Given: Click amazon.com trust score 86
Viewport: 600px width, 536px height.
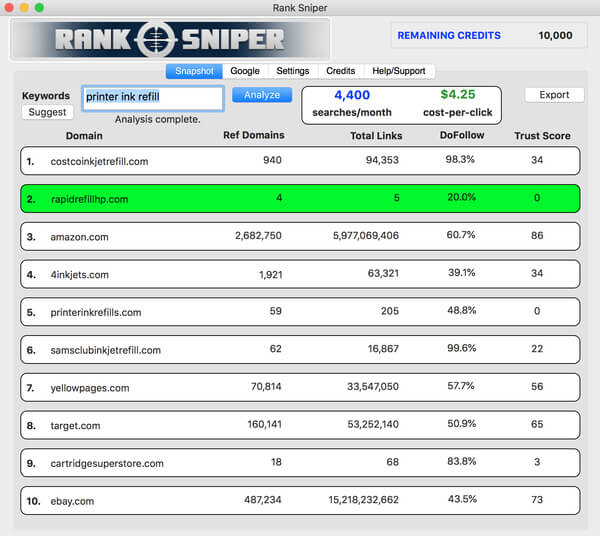Looking at the screenshot, I should pos(537,236).
